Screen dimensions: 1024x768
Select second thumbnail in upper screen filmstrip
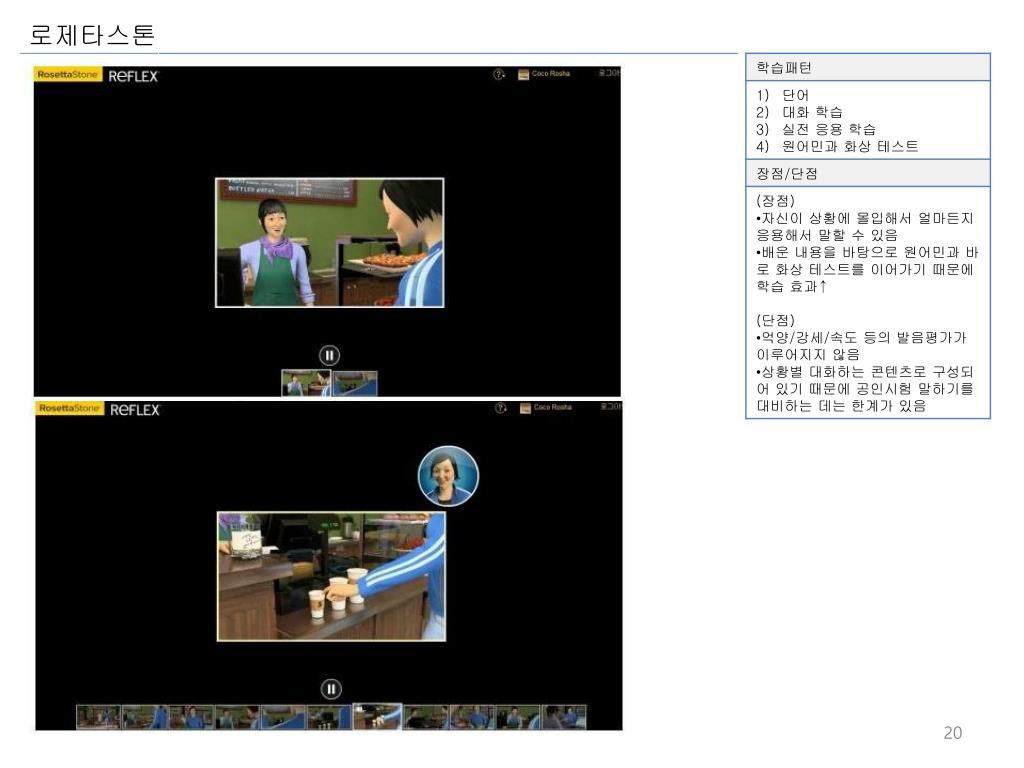355,383
